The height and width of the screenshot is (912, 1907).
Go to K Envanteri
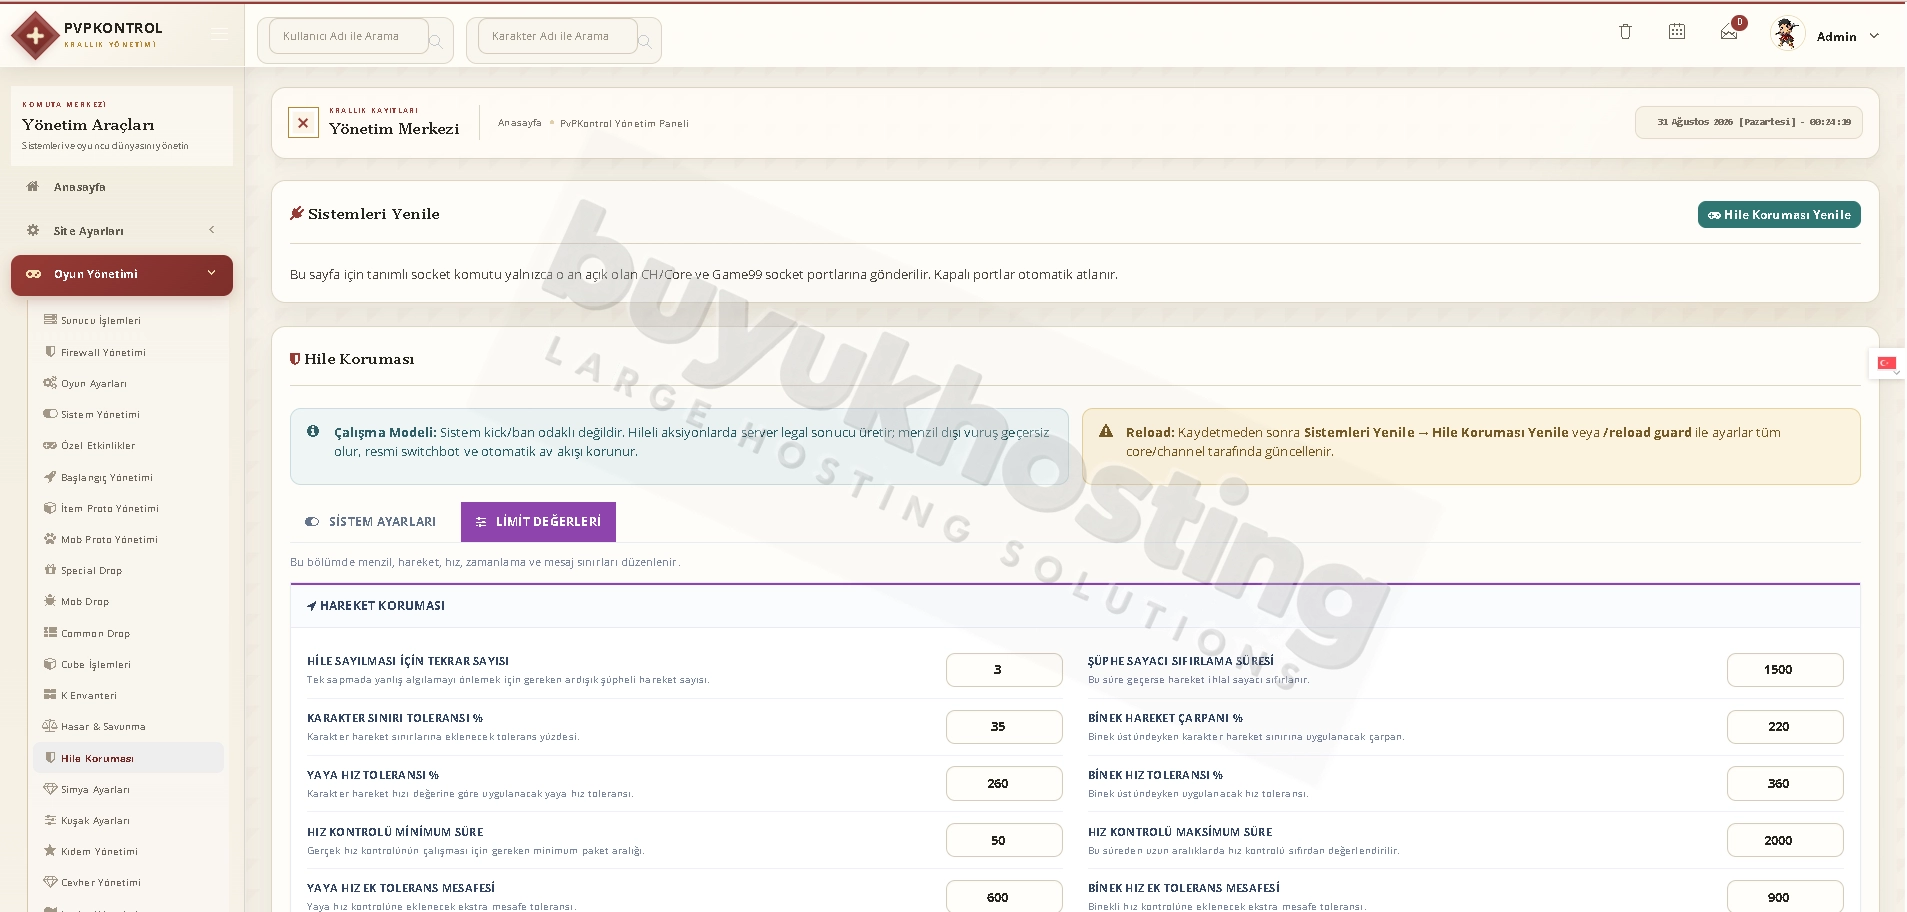(128, 695)
